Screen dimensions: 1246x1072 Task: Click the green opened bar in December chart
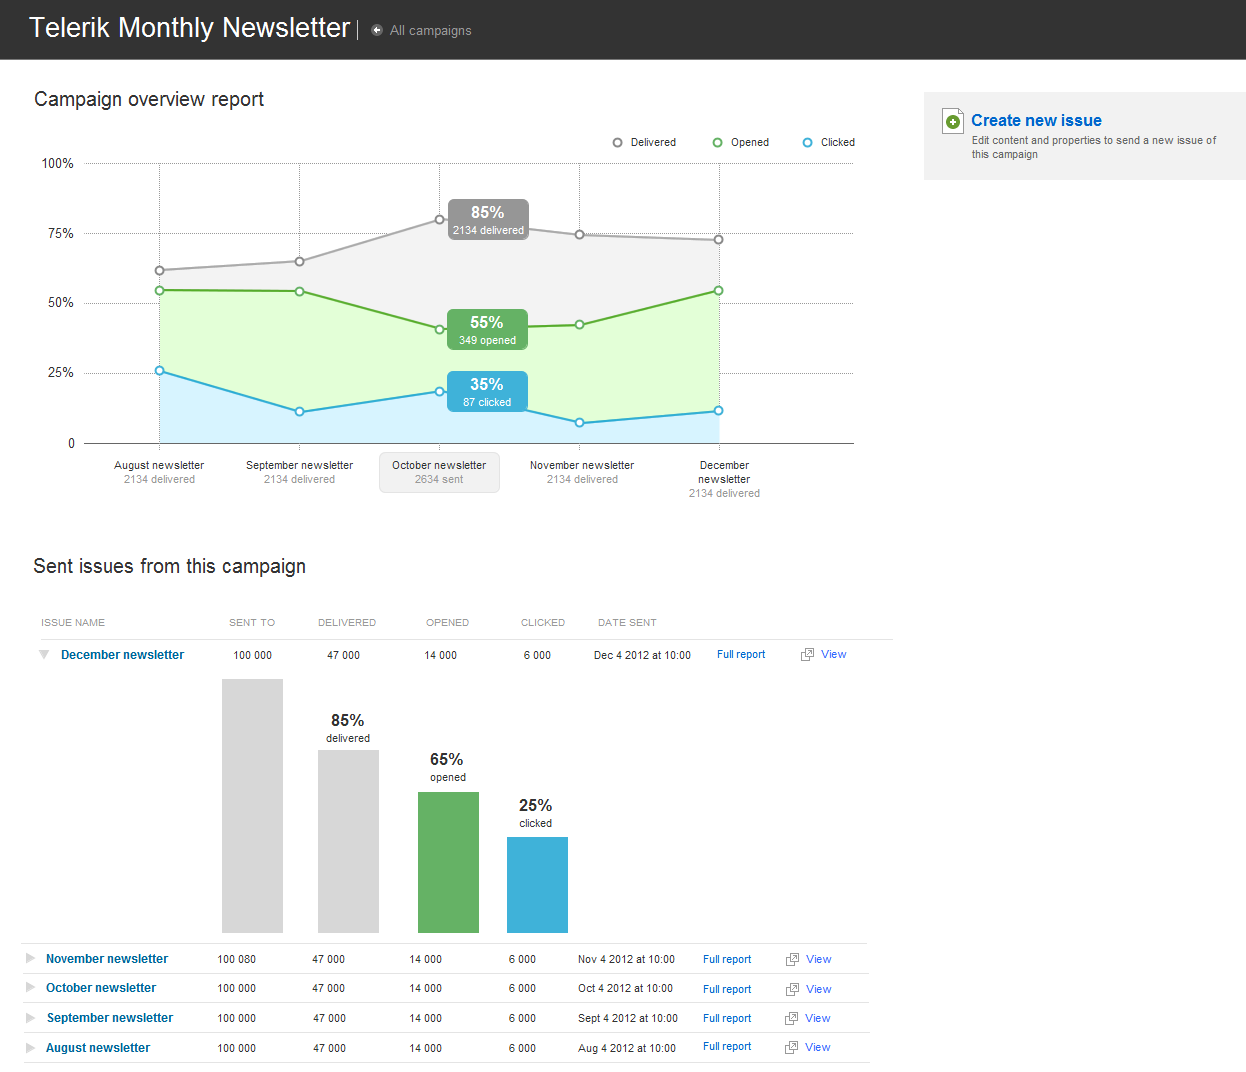click(448, 862)
